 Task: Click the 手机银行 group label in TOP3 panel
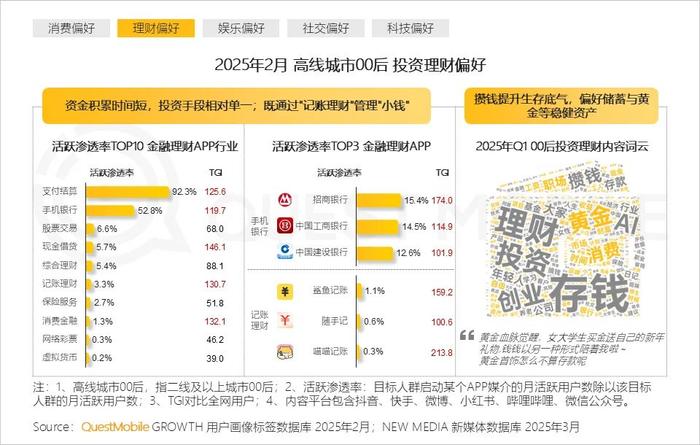pyautogui.click(x=259, y=226)
